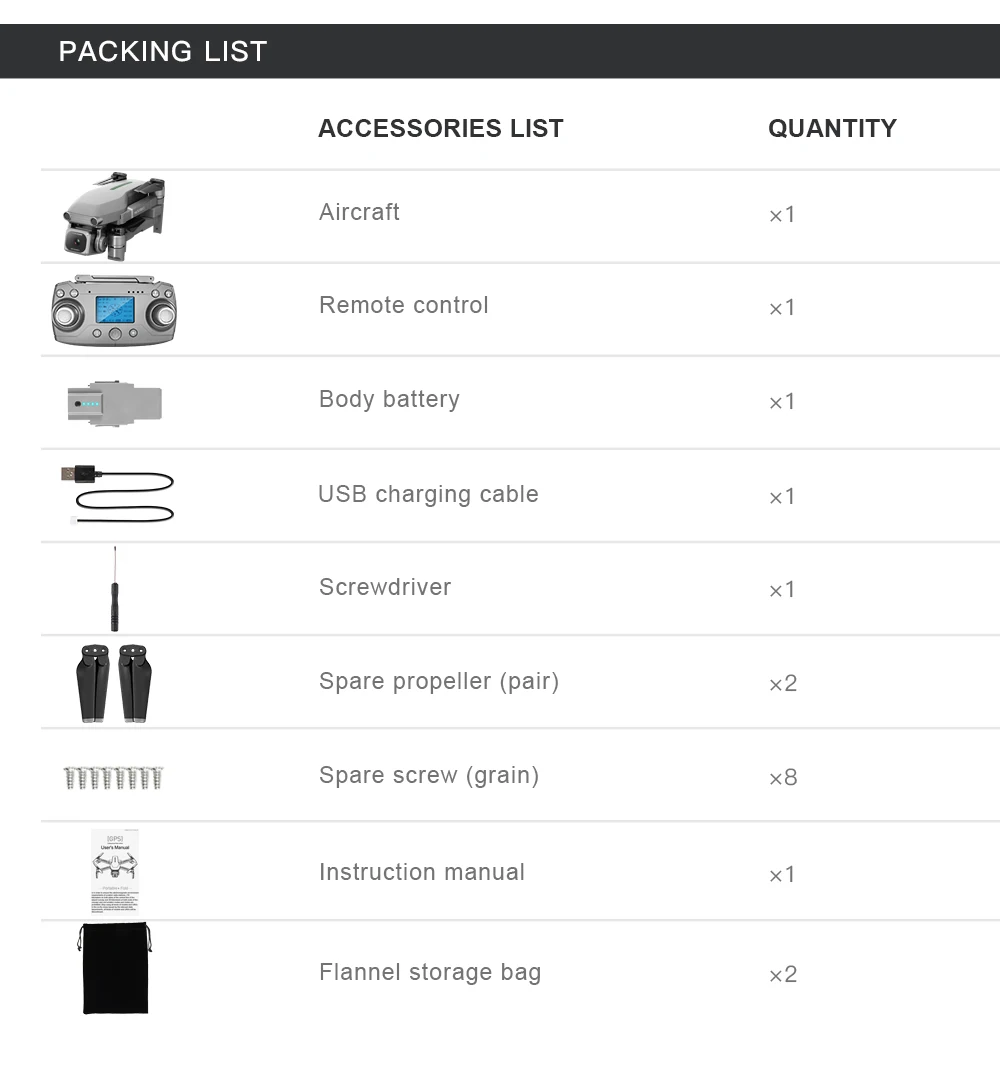Select the black Flannel storage bag image
The width and height of the screenshot is (1000, 1085).
pos(115,969)
